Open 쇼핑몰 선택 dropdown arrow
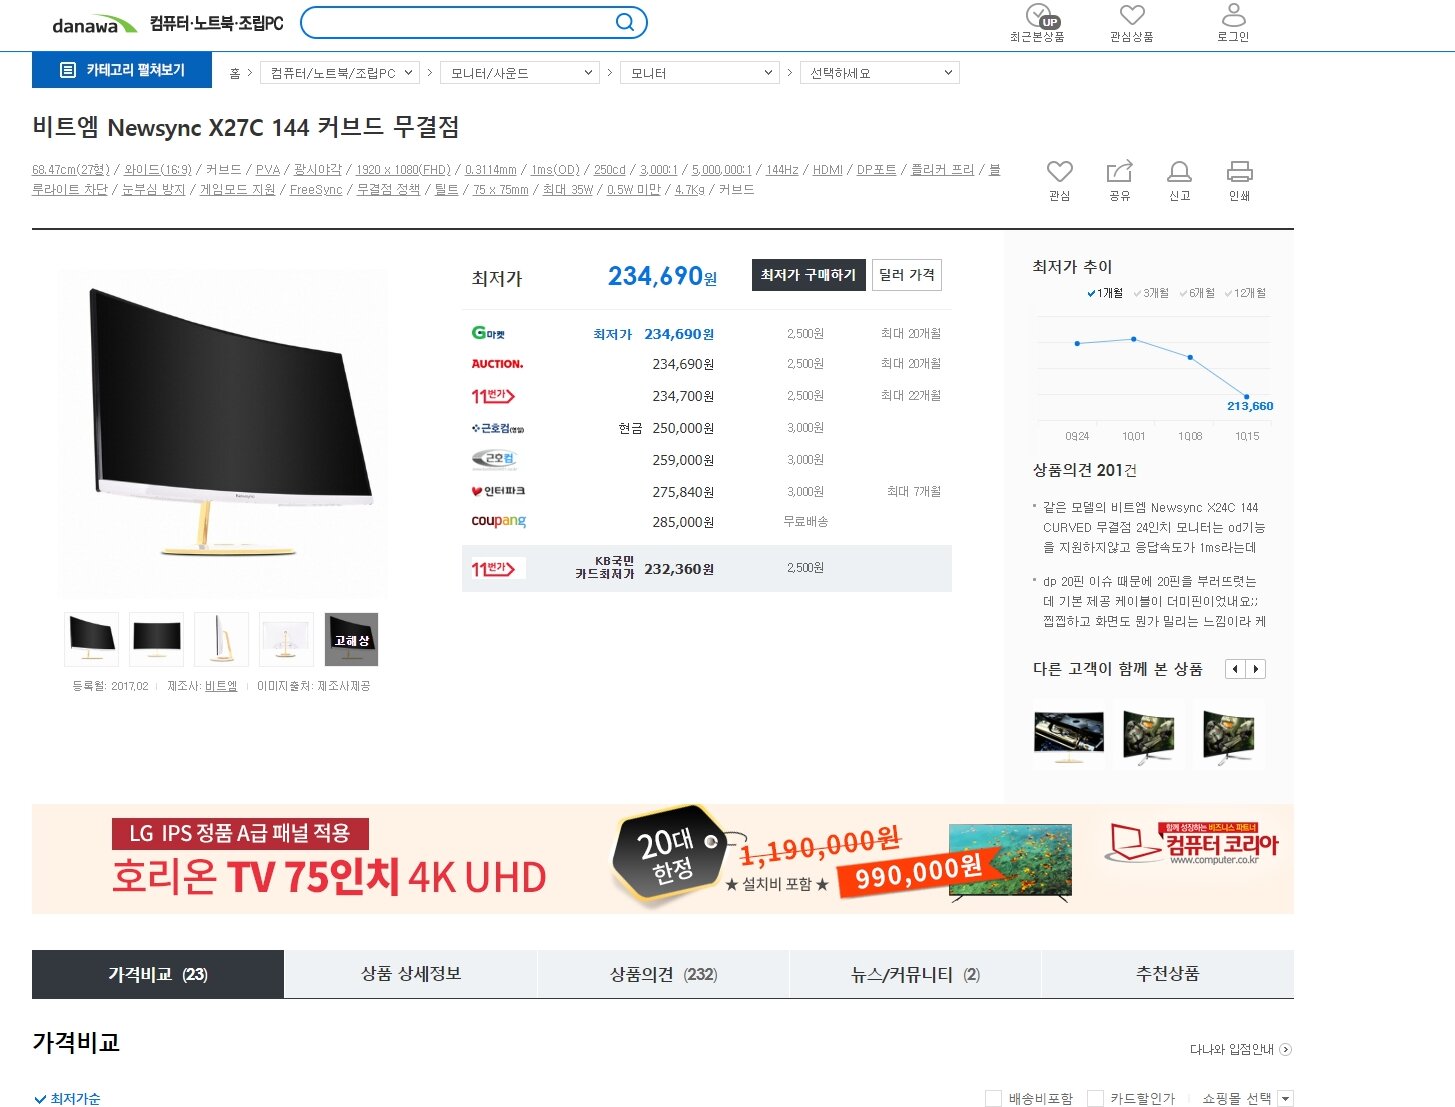 click(x=1286, y=1098)
